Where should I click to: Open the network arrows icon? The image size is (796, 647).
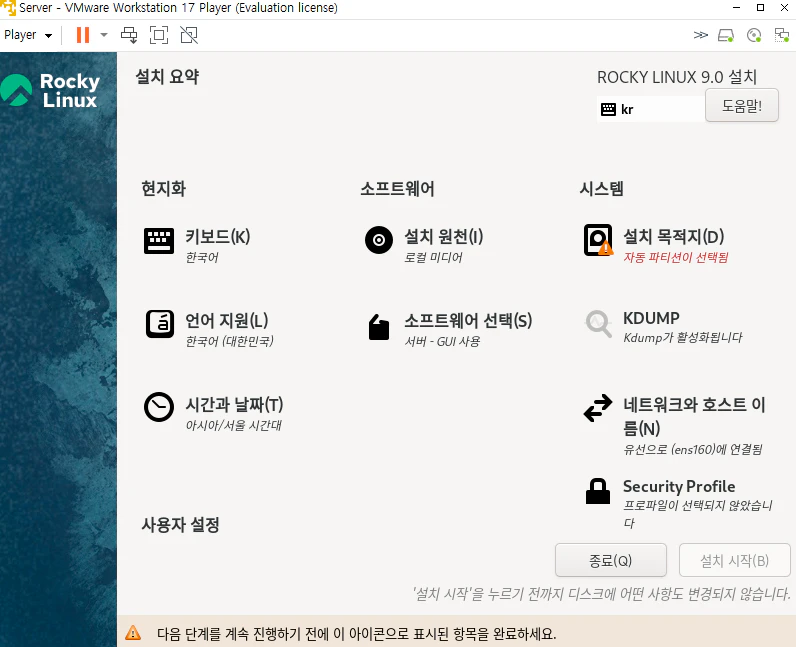pos(598,408)
